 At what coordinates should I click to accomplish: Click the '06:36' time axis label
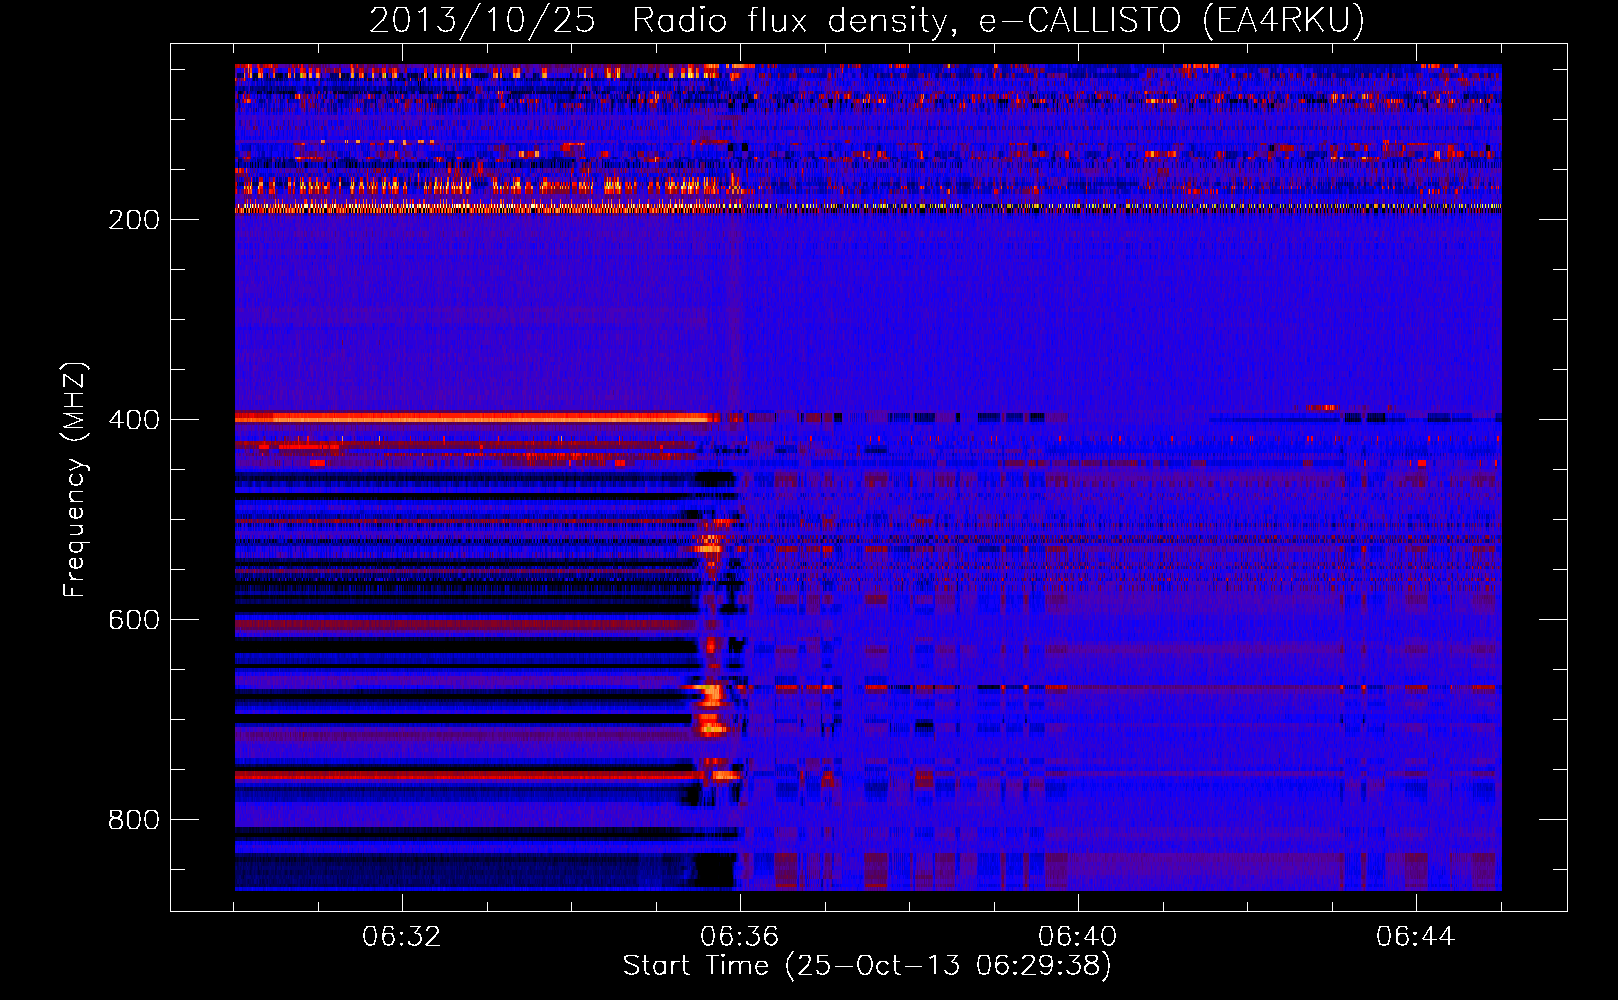tap(740, 937)
